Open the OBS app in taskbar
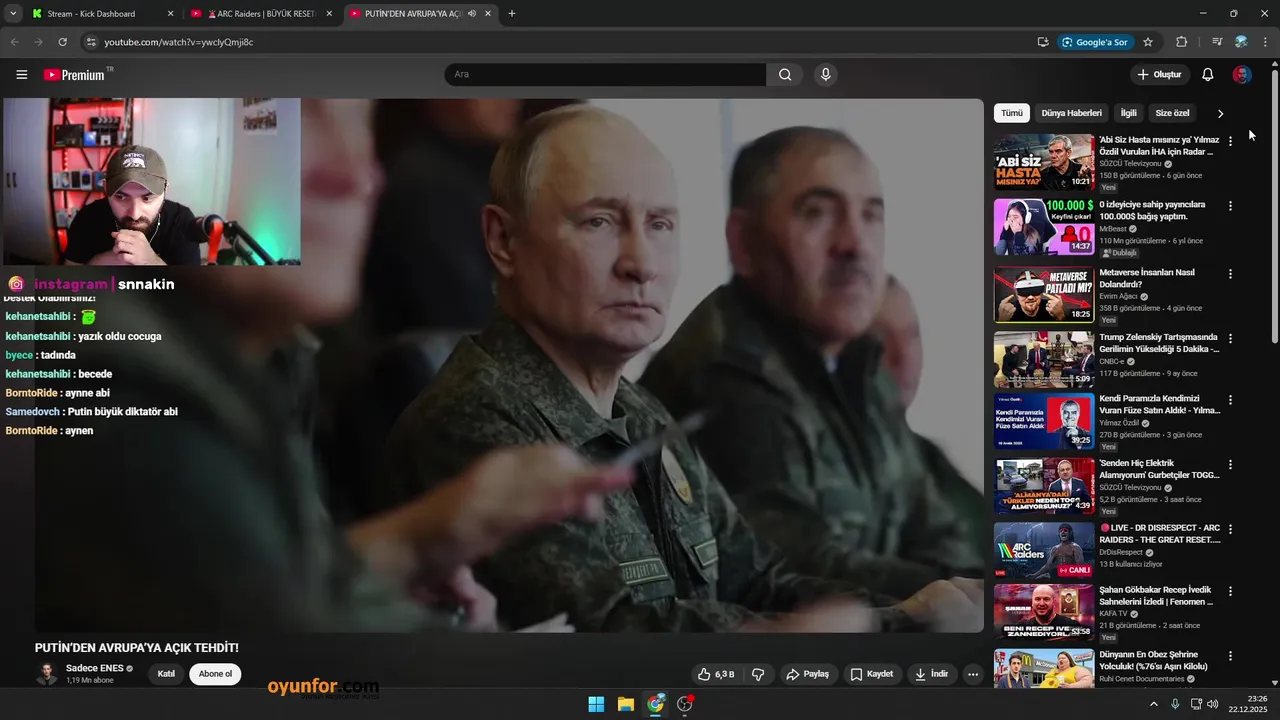The height and width of the screenshot is (720, 1280). (685, 704)
